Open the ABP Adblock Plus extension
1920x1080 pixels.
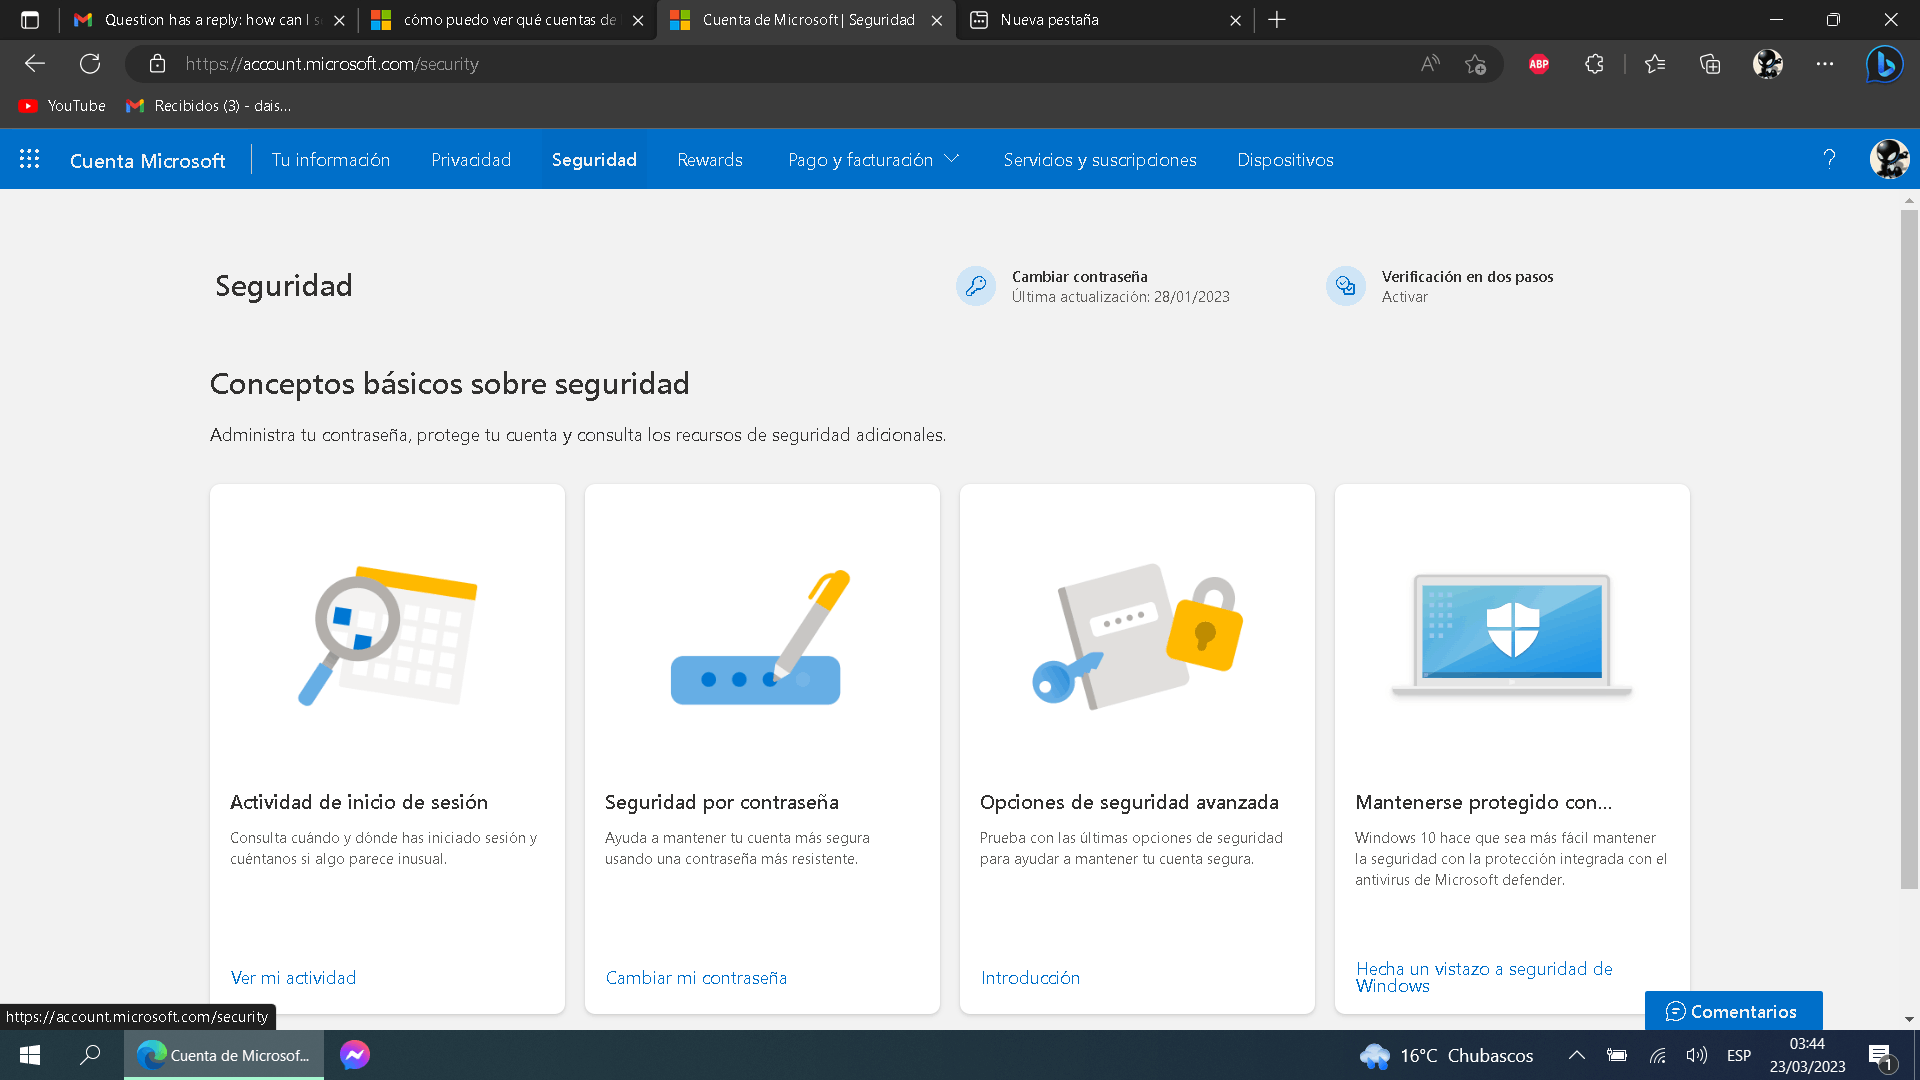[x=1539, y=64]
